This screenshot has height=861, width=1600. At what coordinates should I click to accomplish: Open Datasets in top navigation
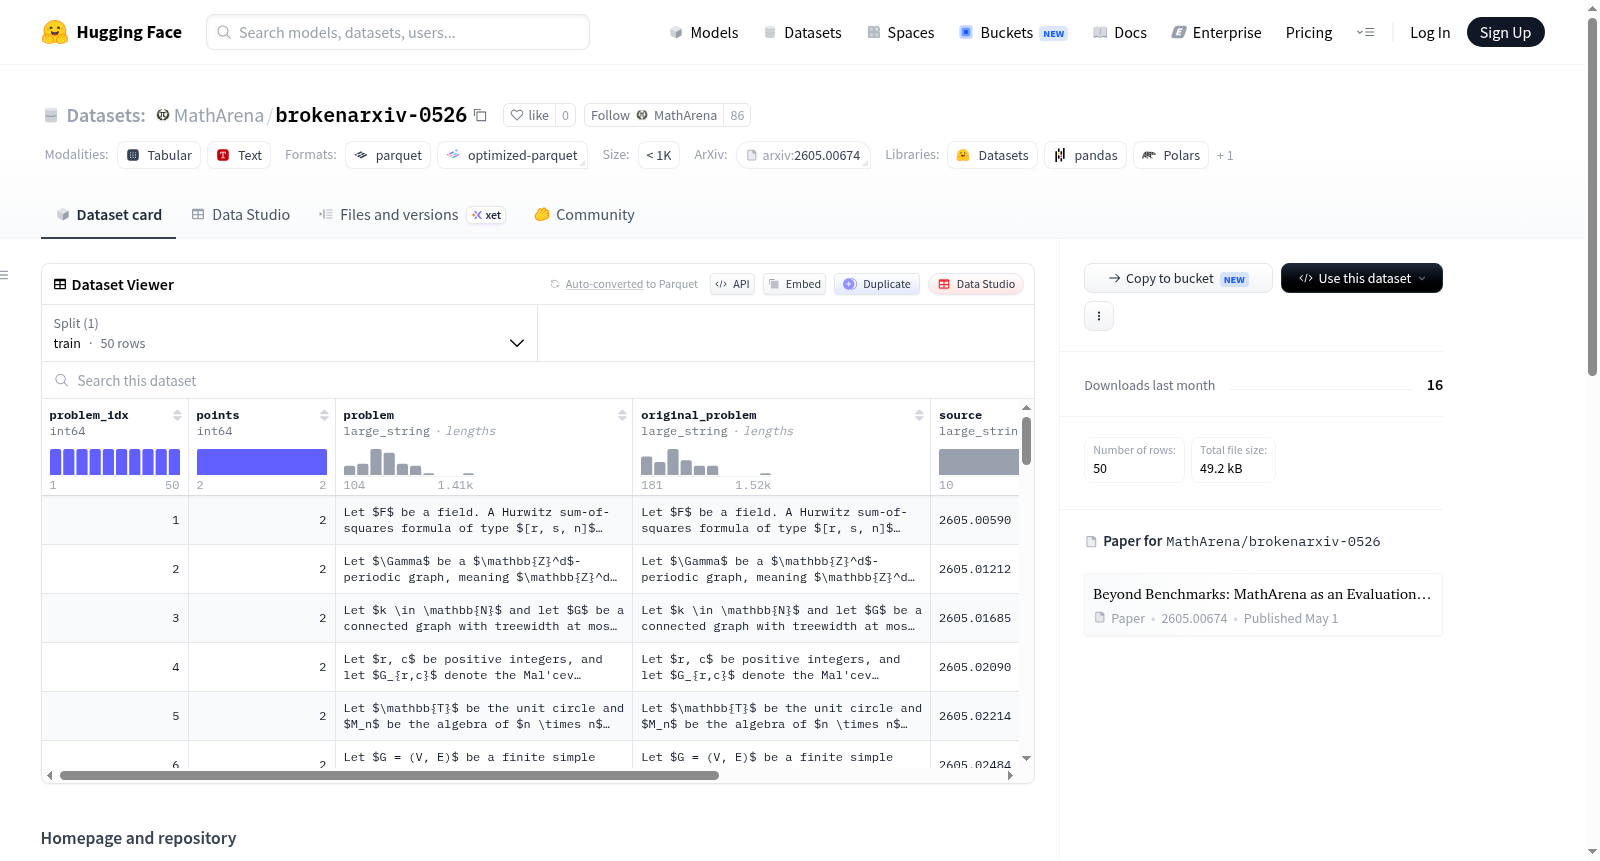802,32
